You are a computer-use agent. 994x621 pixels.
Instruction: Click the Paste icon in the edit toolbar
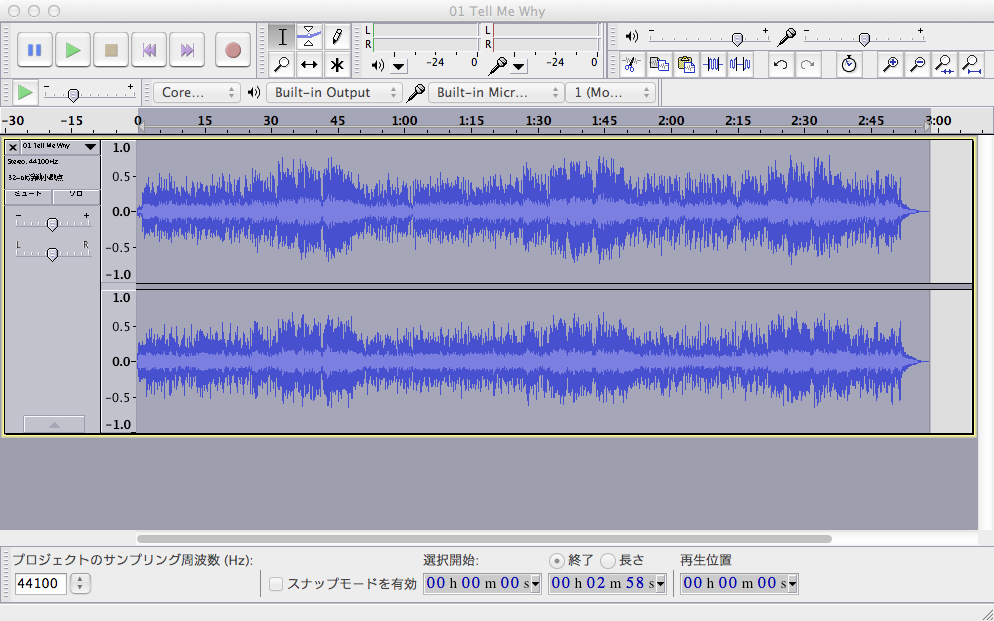pos(686,64)
